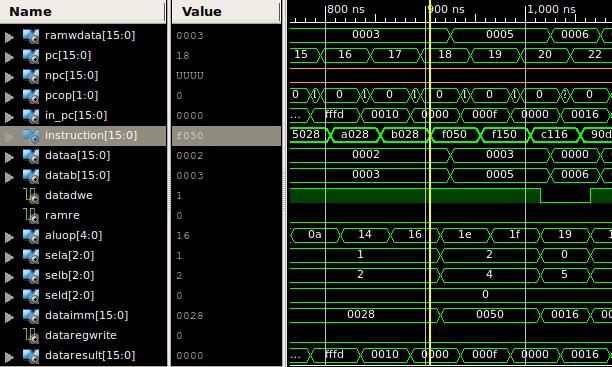Expand the datab[15:0] signal bus
Image resolution: width=612 pixels, height=367 pixels.
point(9,177)
